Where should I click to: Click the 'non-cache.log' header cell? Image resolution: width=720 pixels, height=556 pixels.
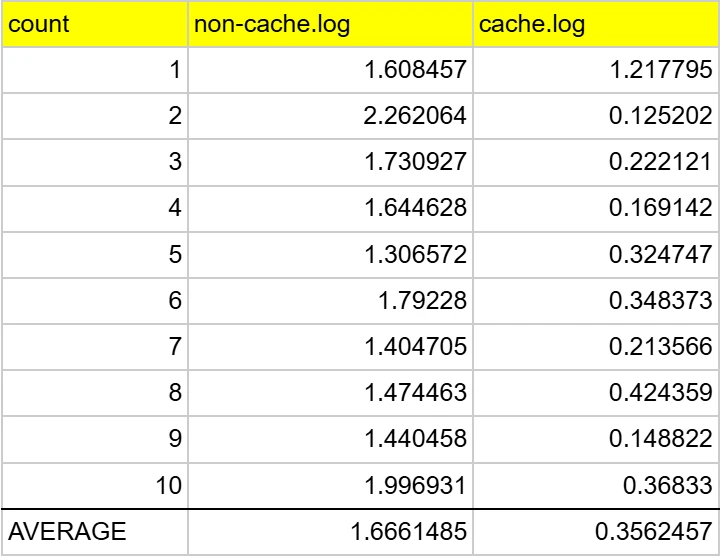(x=330, y=24)
